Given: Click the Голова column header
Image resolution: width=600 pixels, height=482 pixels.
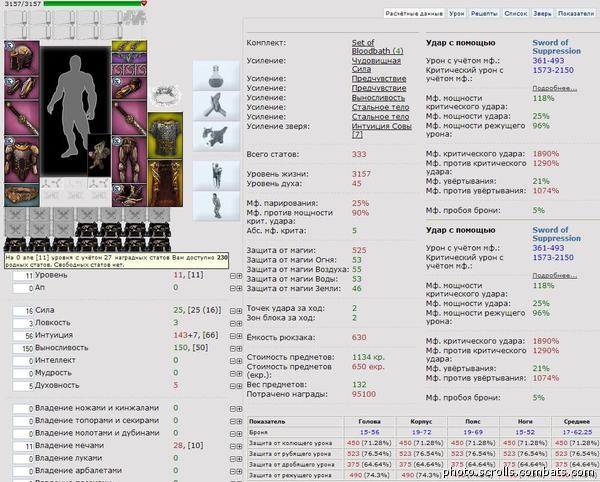Looking at the screenshot, I should 369,422.
